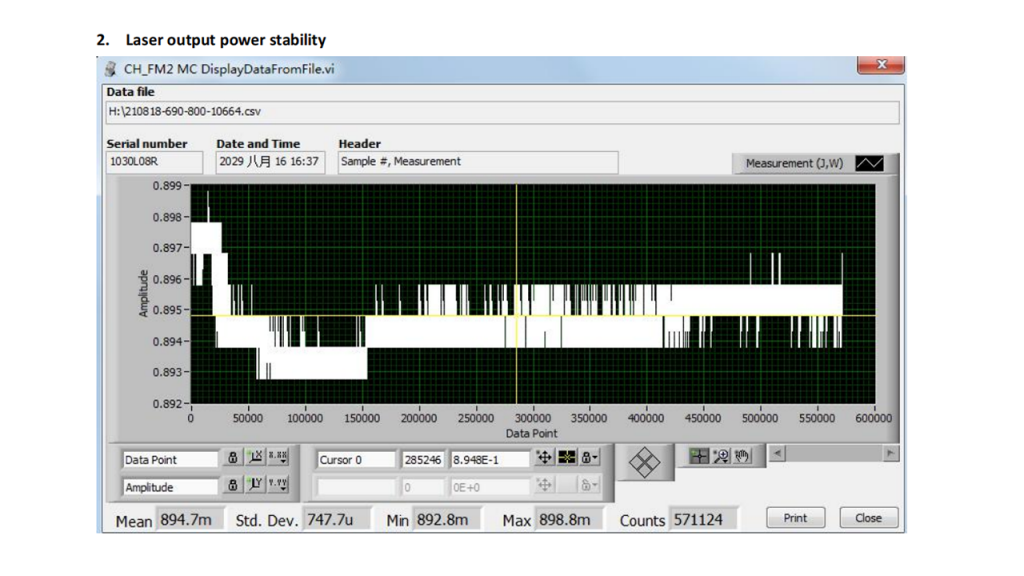Select the graph pan hand tool
1024x576 pixels.
[x=743, y=456]
